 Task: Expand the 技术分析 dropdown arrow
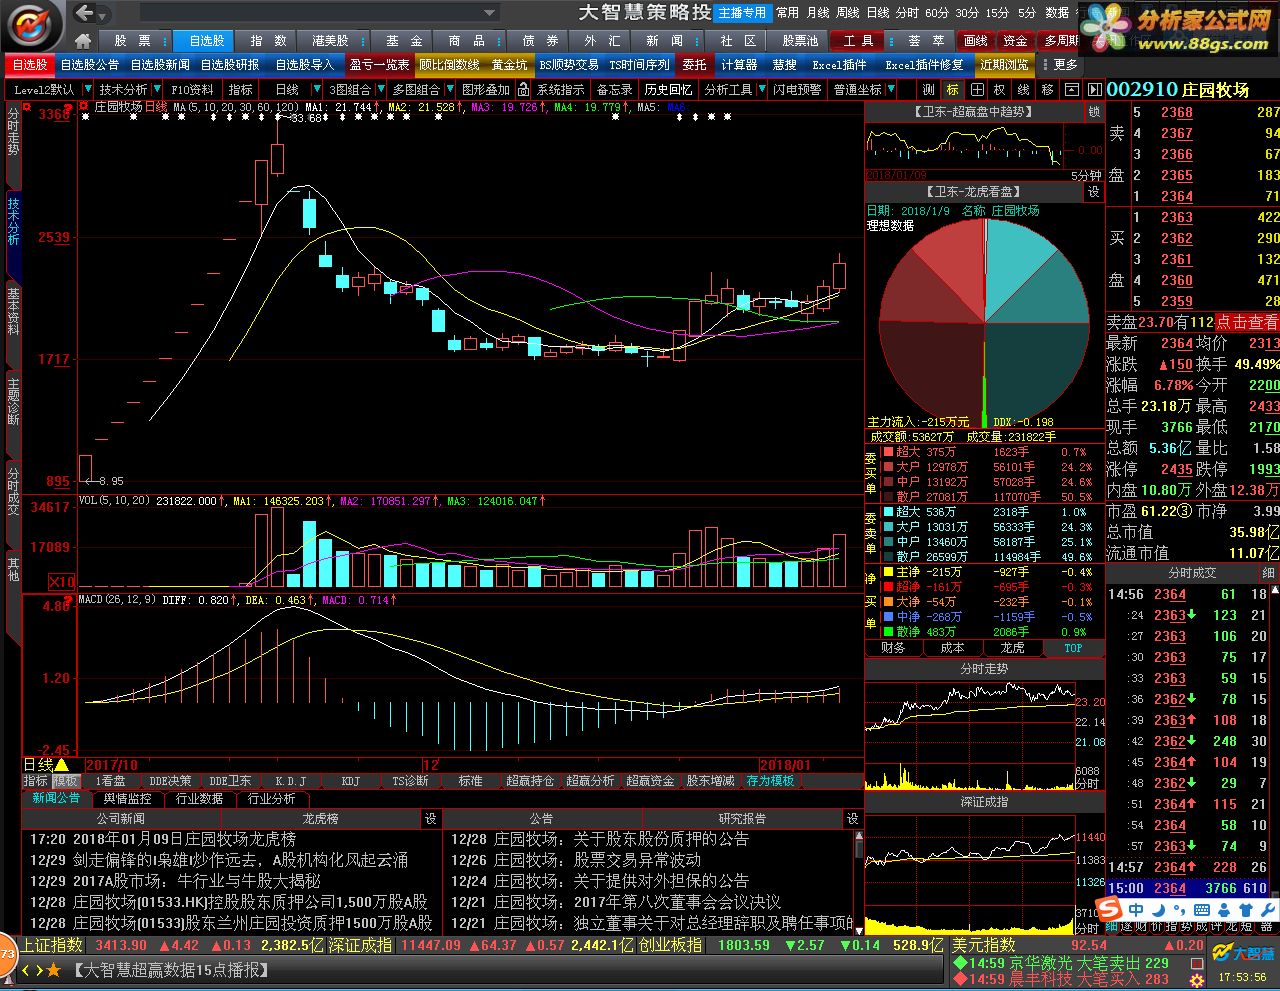pyautogui.click(x=157, y=89)
